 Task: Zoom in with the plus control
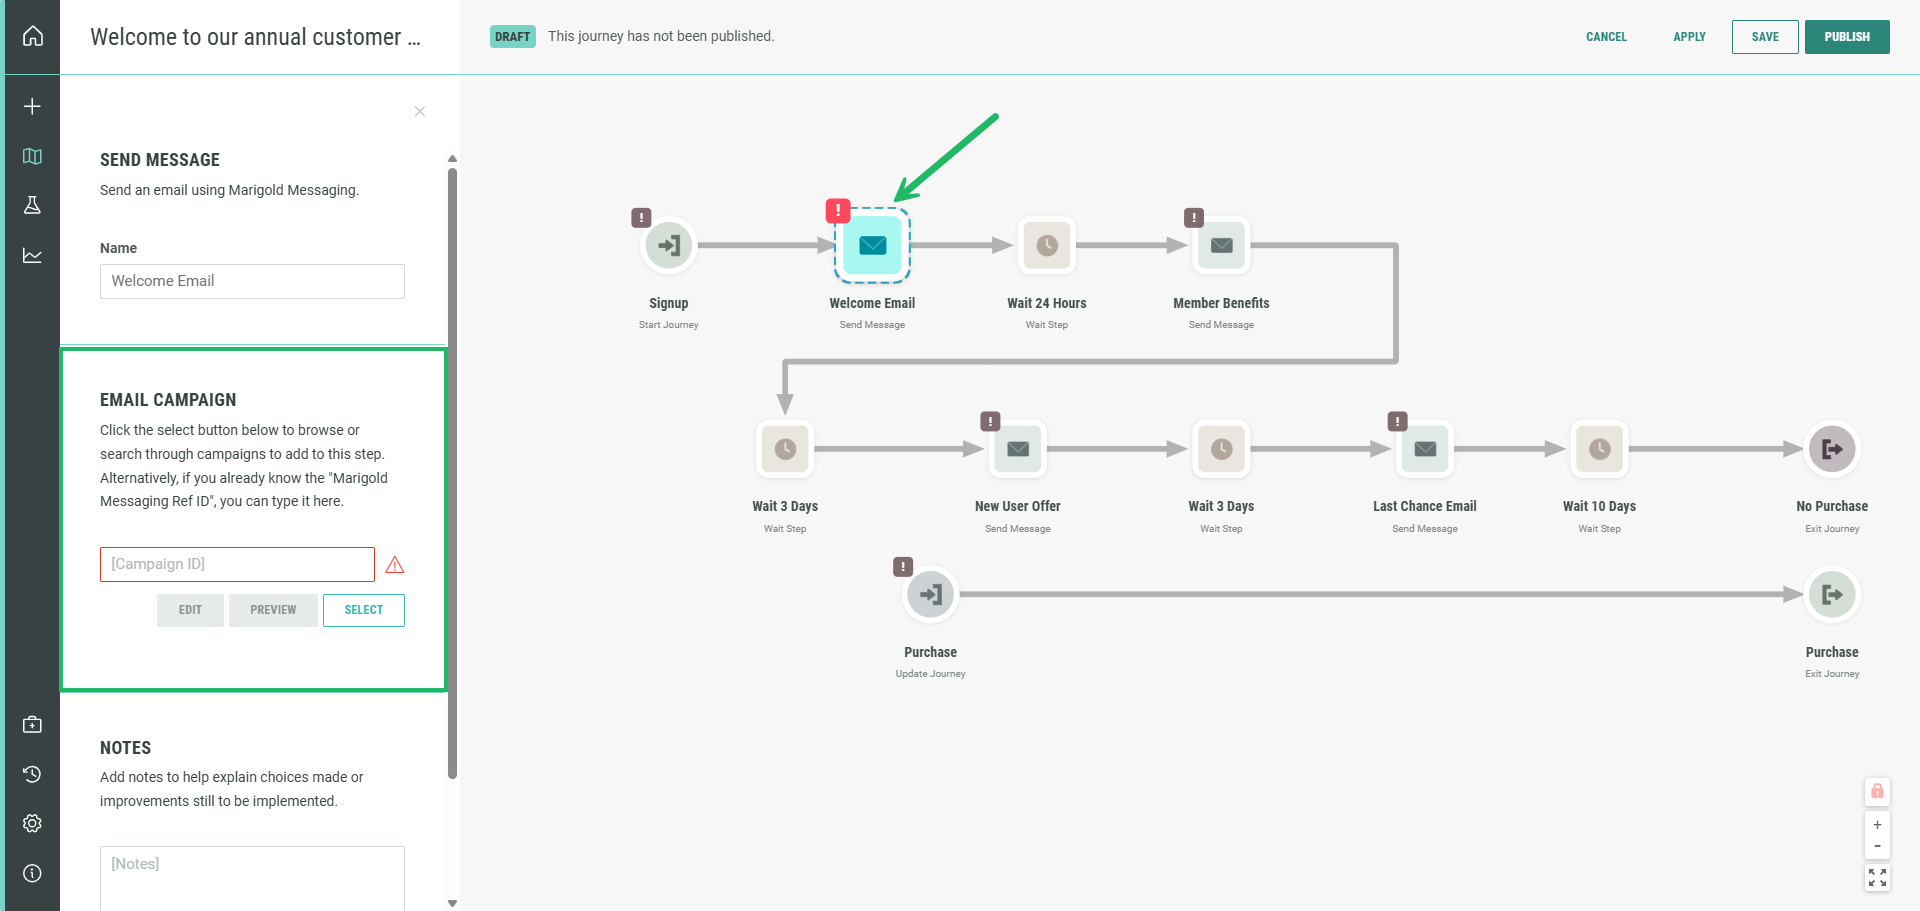[1877, 825]
